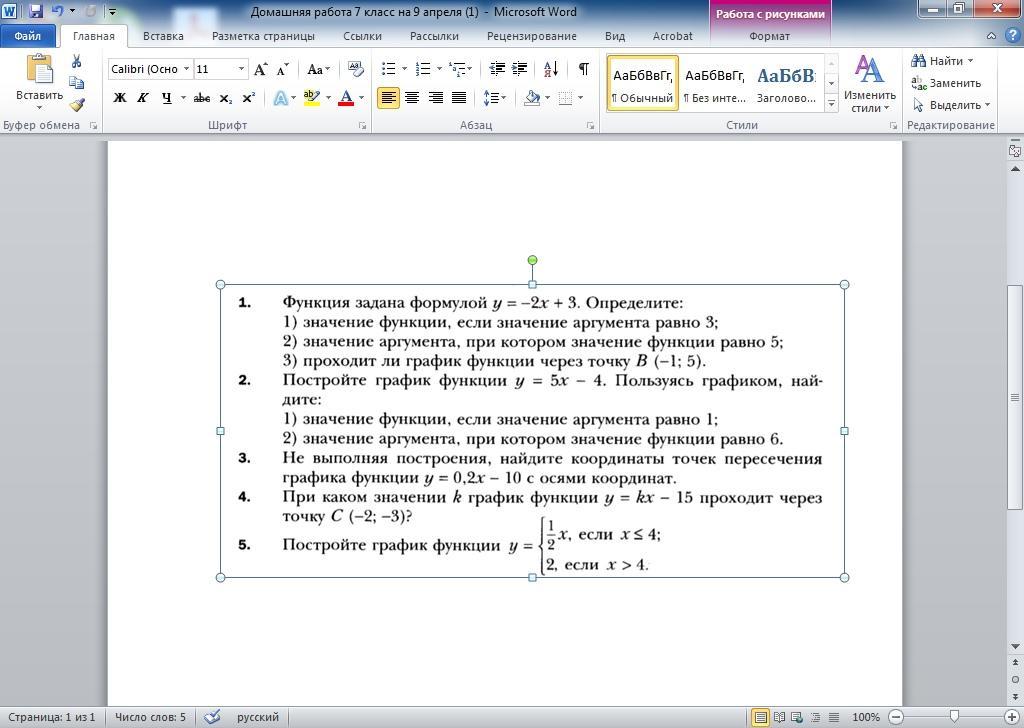Click the Align Right icon
Screen dimensions: 1024x728
(435, 98)
